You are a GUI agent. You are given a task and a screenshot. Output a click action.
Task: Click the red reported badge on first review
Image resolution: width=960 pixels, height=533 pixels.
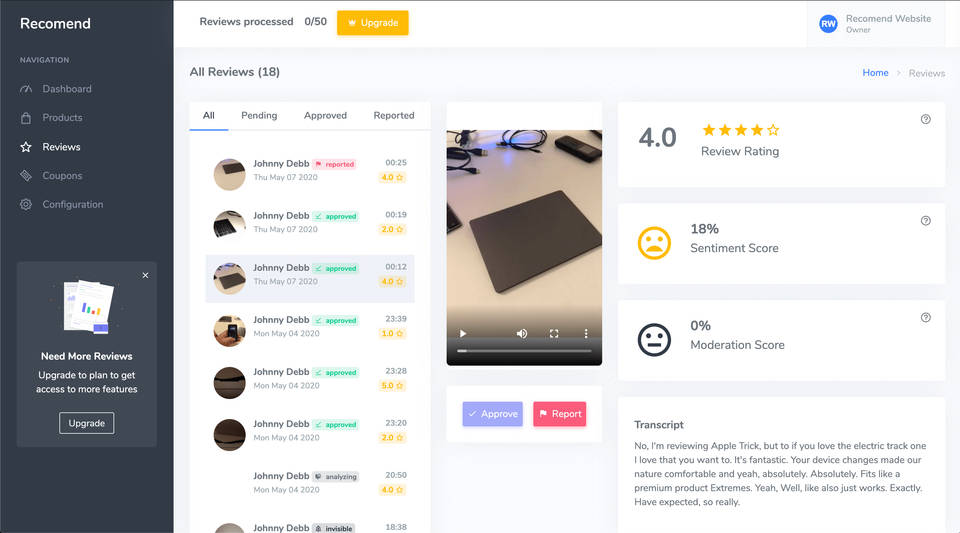335,164
